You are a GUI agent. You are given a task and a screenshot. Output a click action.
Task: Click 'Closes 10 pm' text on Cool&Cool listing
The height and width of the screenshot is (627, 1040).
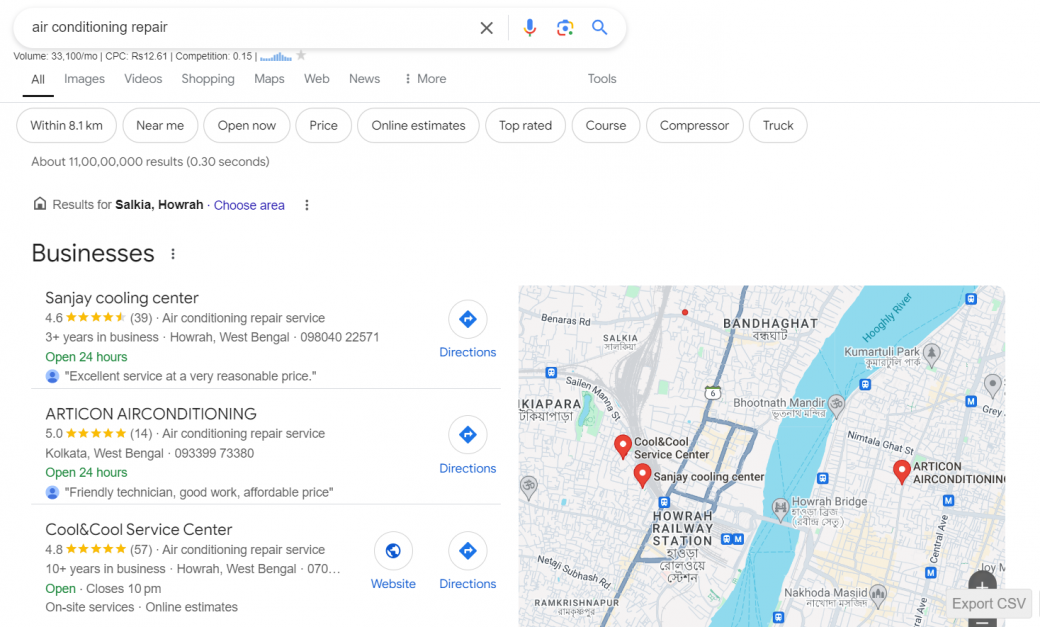(123, 589)
